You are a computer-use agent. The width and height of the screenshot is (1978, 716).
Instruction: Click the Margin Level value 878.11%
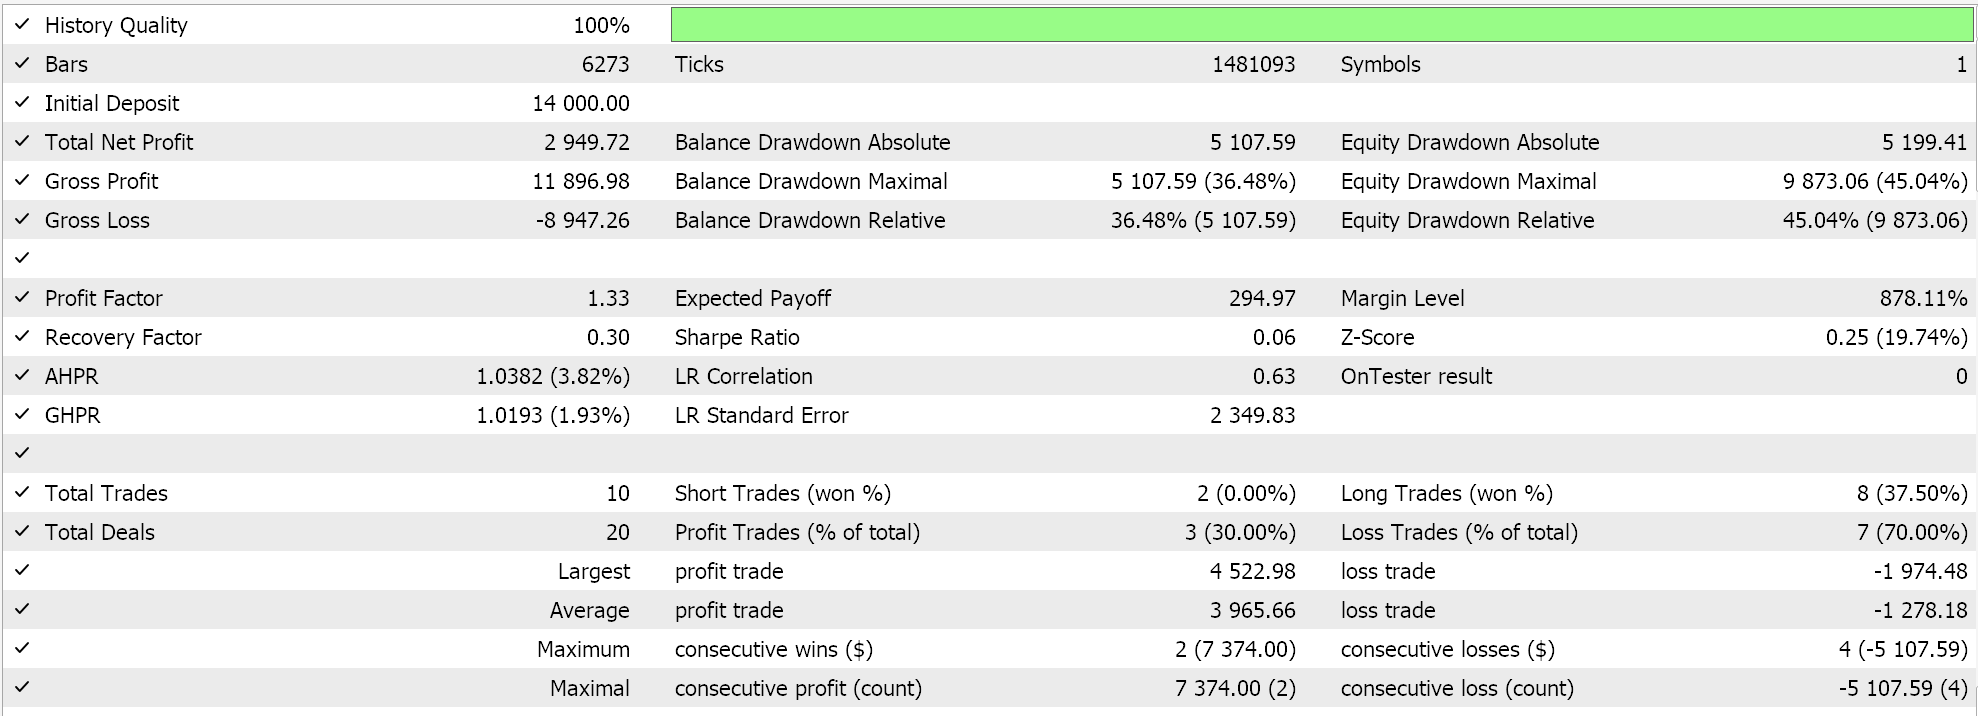pos(1923,298)
